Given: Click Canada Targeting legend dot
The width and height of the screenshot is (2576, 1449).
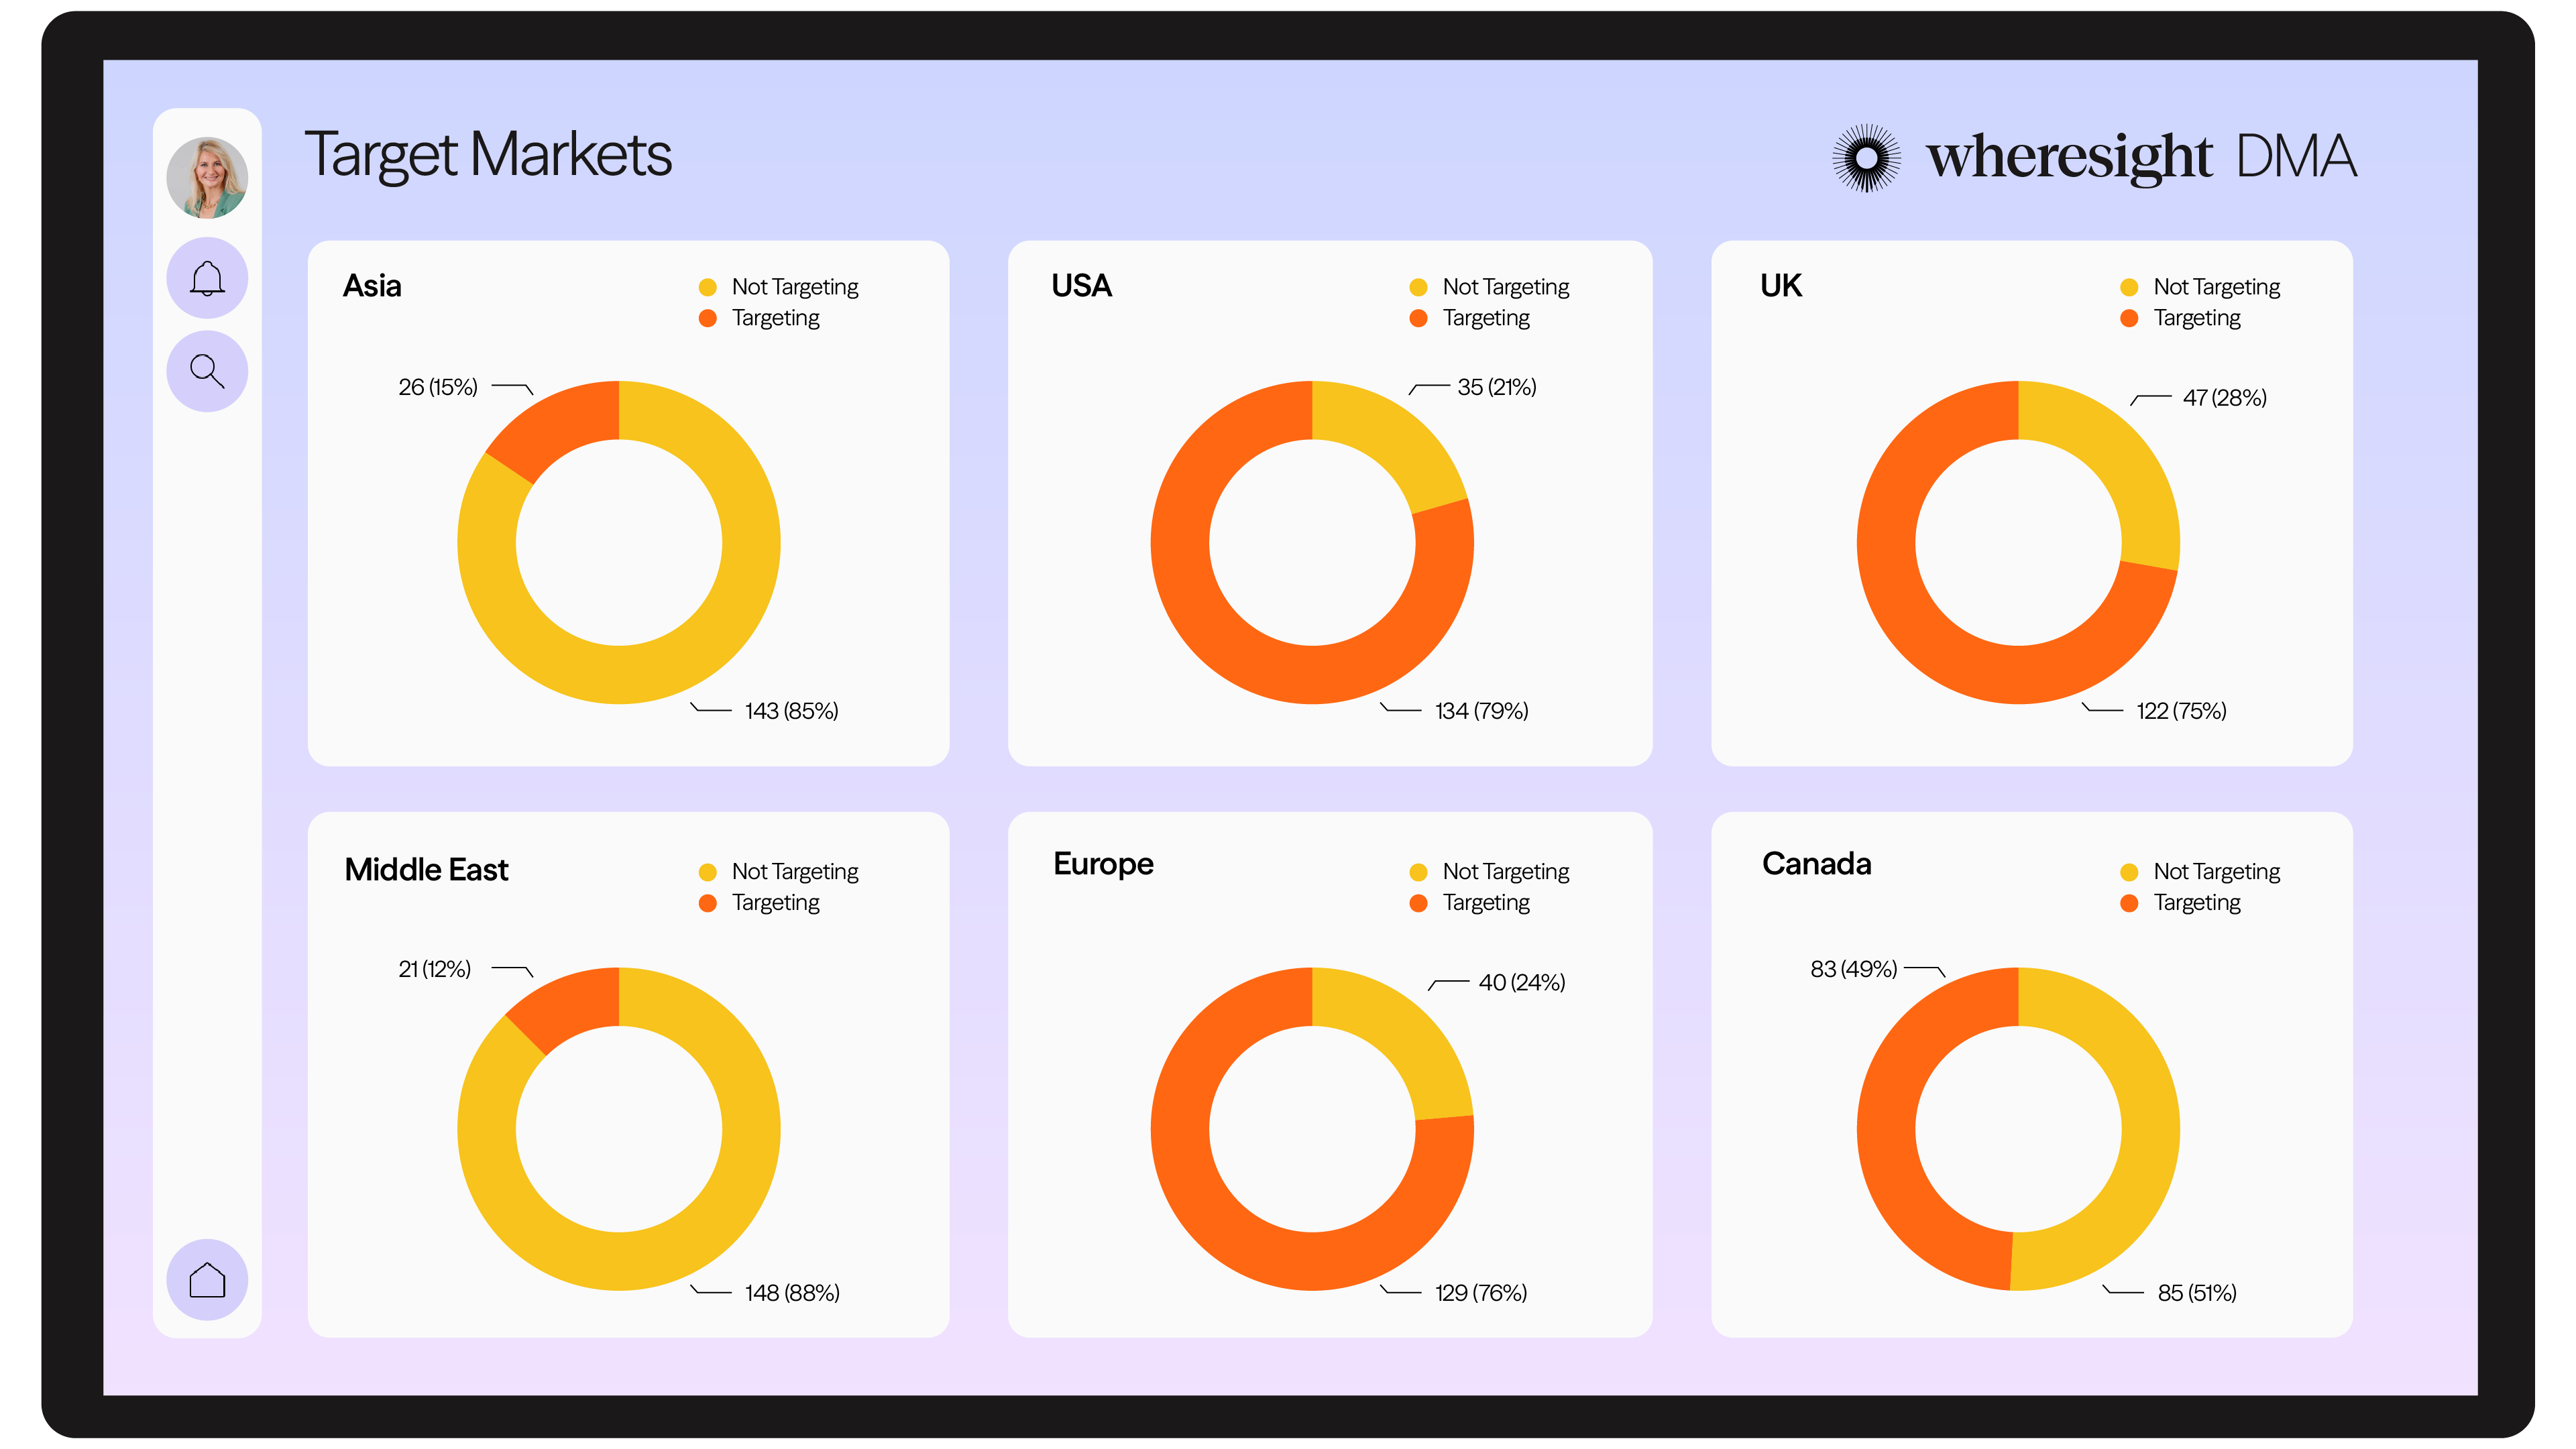Looking at the screenshot, I should (x=2129, y=903).
